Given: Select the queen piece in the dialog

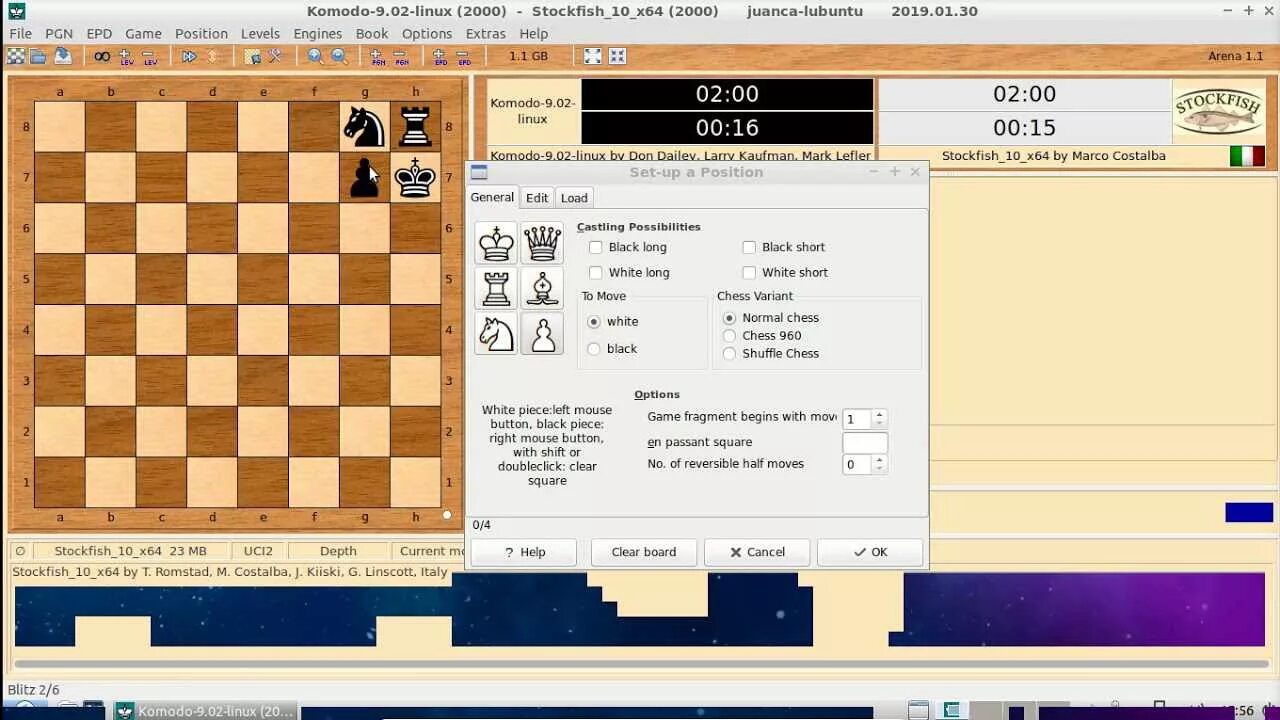Looking at the screenshot, I should (542, 243).
